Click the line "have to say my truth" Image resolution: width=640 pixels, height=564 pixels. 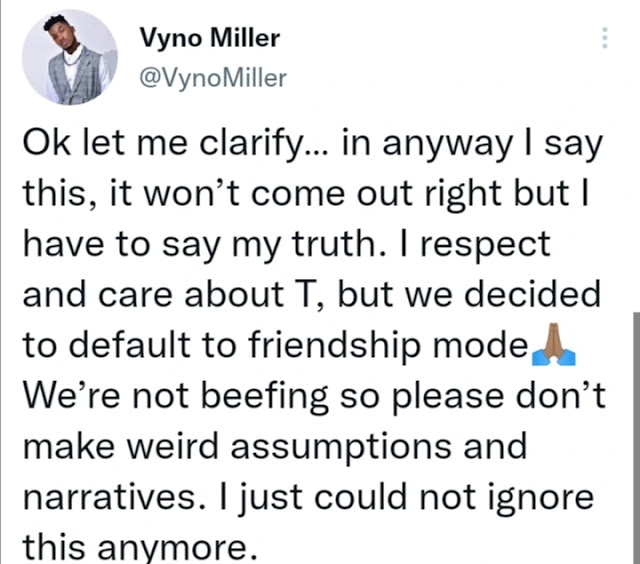(287, 244)
